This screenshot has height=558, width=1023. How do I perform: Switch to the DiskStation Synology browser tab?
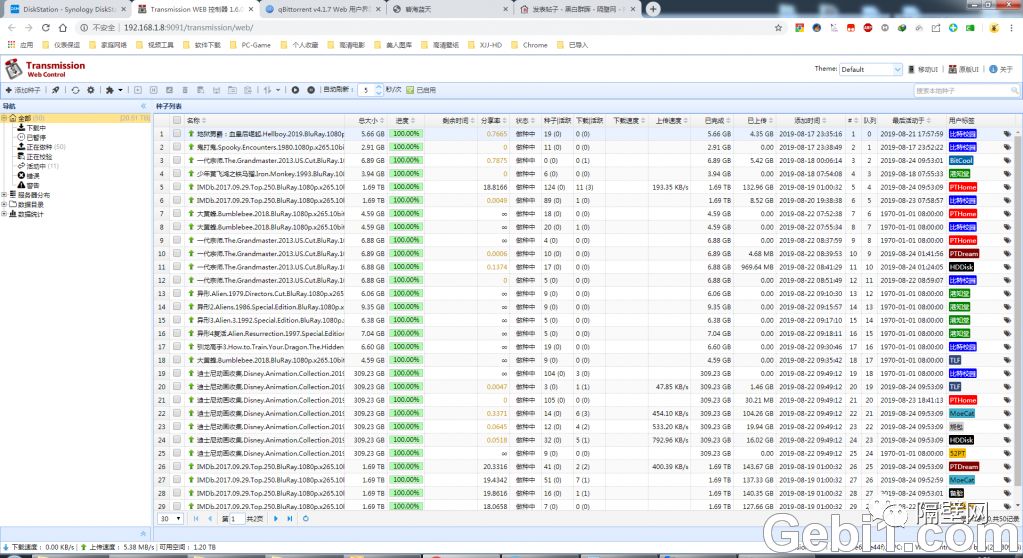[x=67, y=9]
